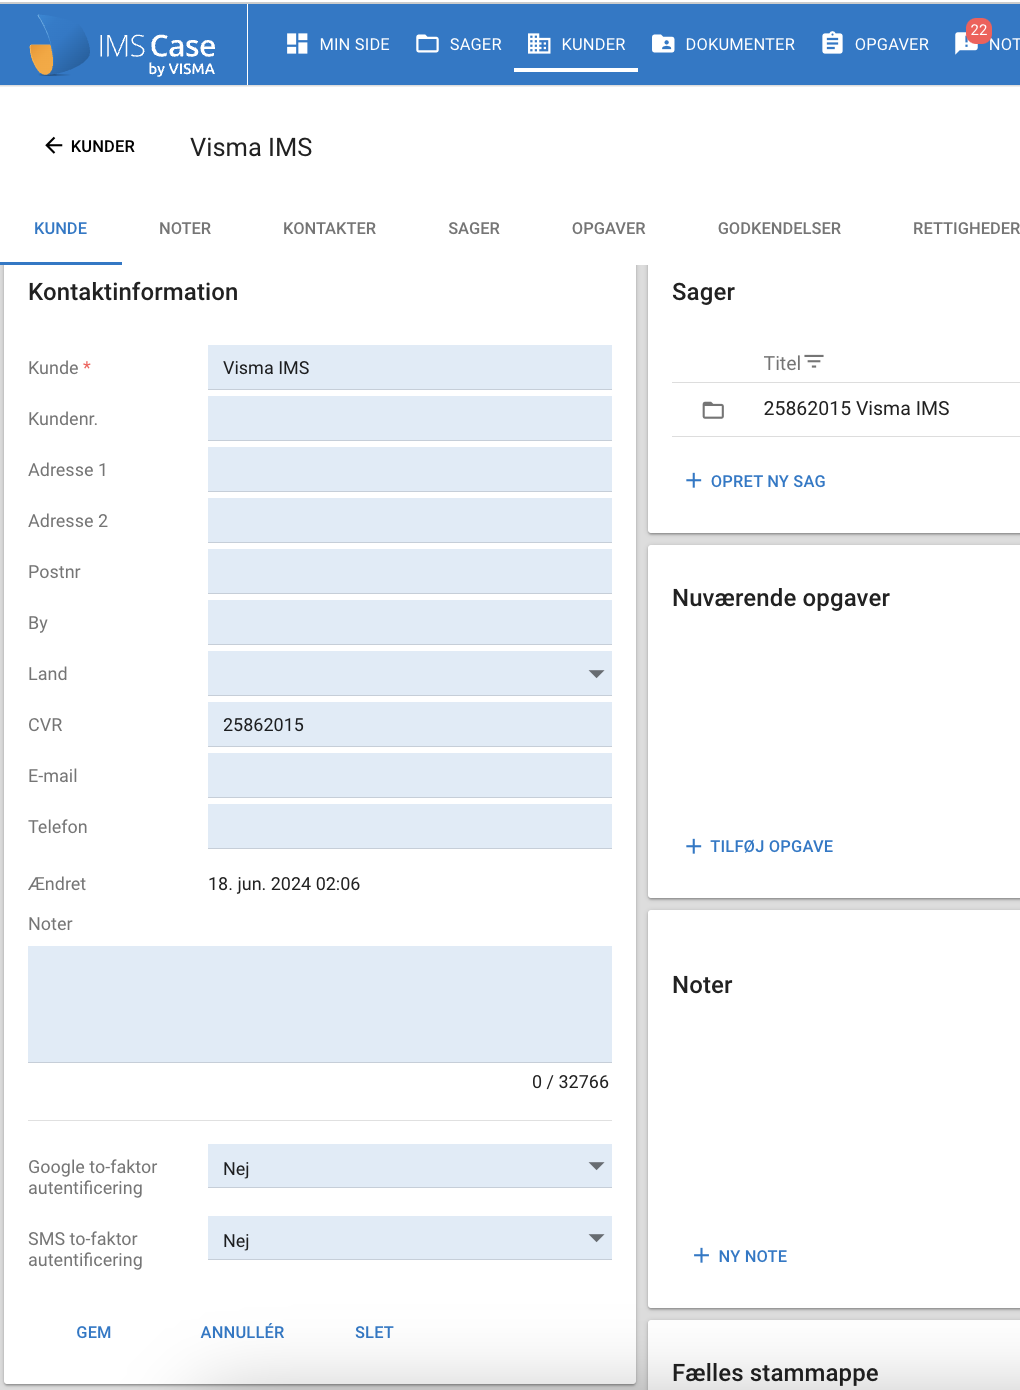Viewport: 1020px width, 1390px height.
Task: Click the Ændret date 18. jun. 2024 02:06
Action: (x=284, y=884)
